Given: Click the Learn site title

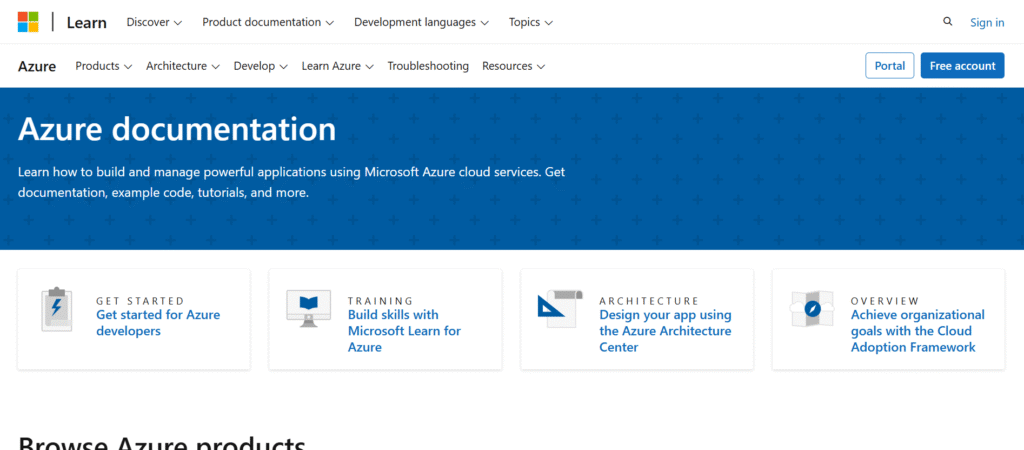Looking at the screenshot, I should pyautogui.click(x=86, y=22).
